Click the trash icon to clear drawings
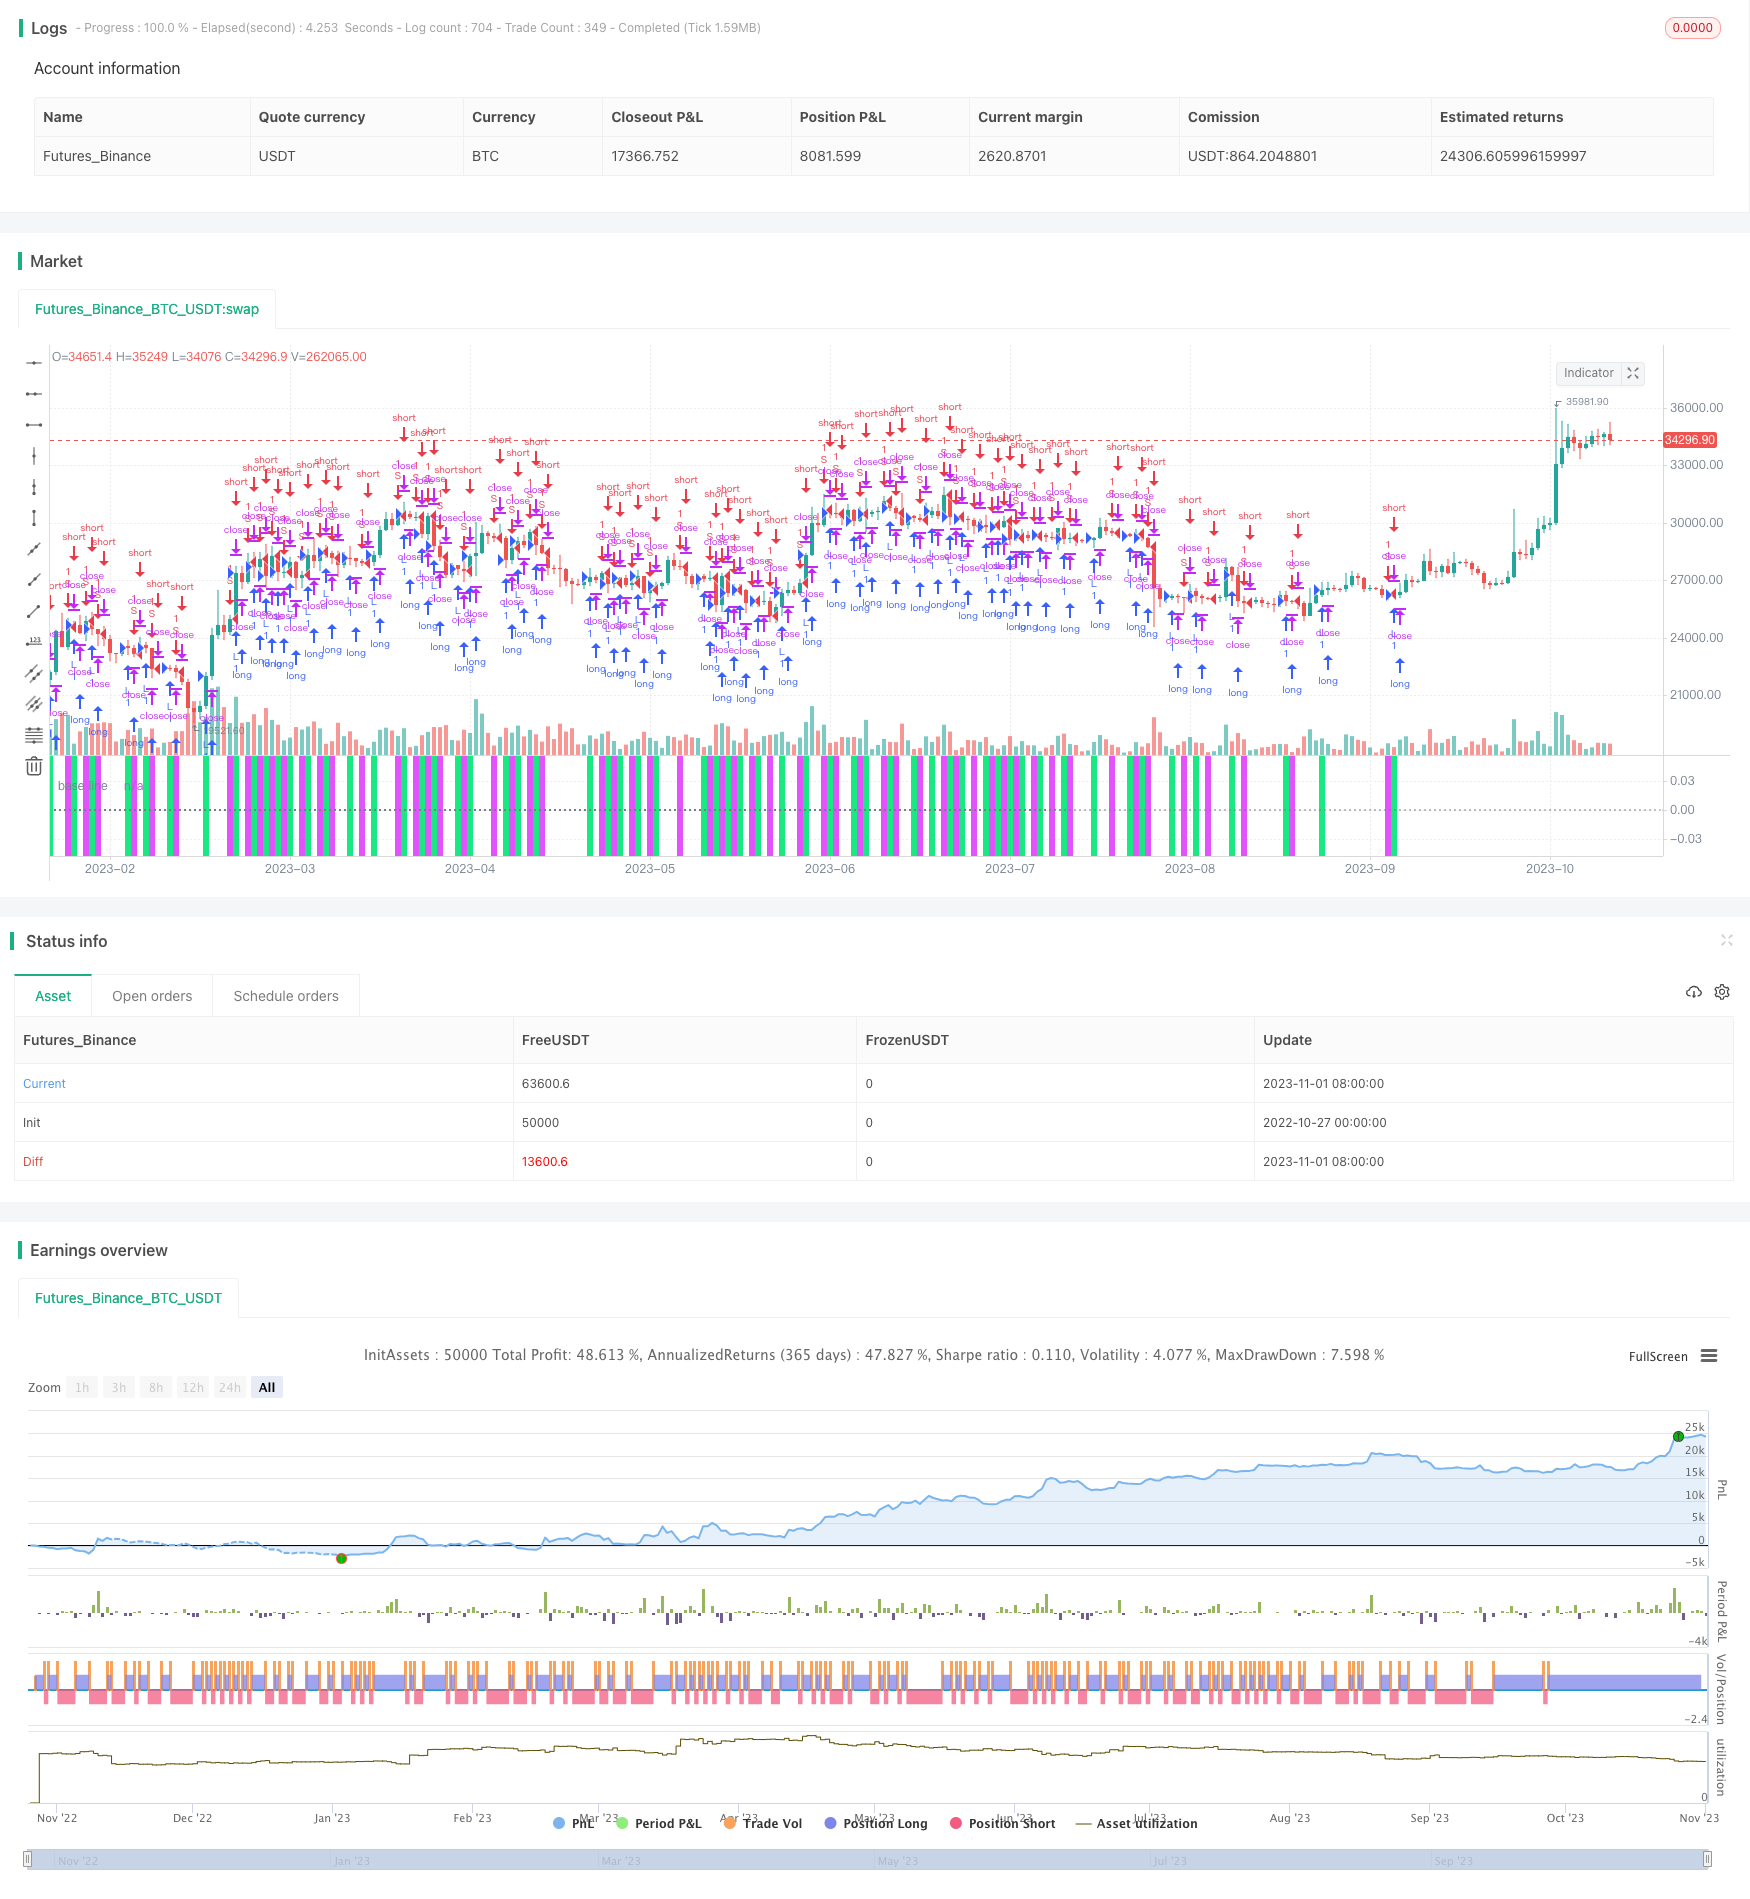1750x1899 pixels. (x=34, y=766)
